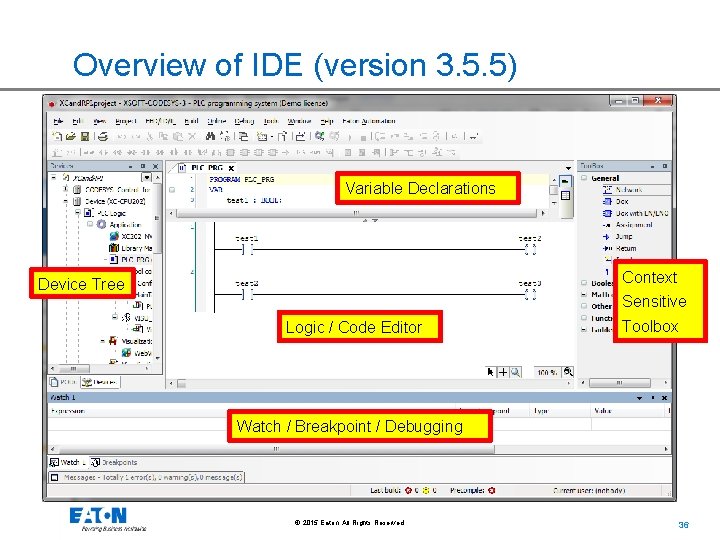The width and height of the screenshot is (720, 540).
Task: Select Box with EN/ENO in ToolBox
Action: click(x=636, y=214)
